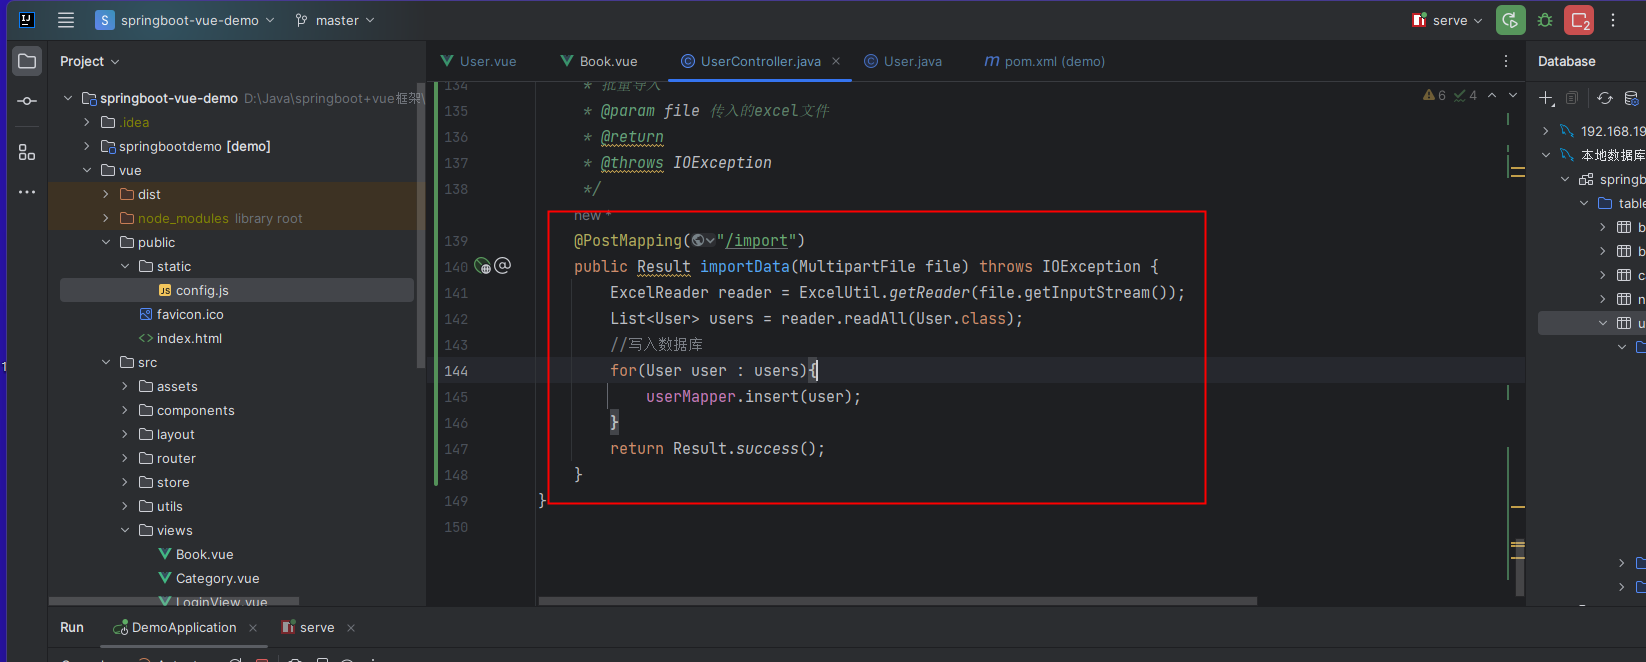Close the UserController.java tab
1646x662 pixels.
(836, 61)
